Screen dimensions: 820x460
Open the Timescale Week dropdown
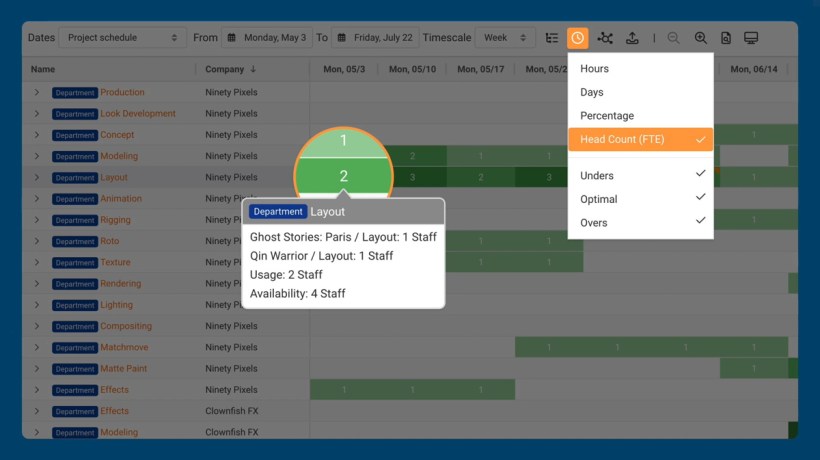tap(504, 38)
